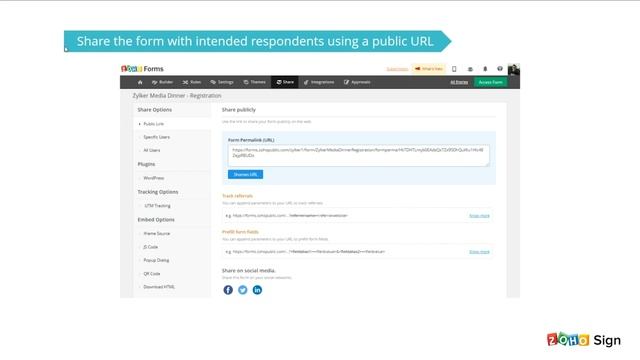Viewport: 640px width, 360px height.
Task: Open the notifications bell icon
Action: 485,69
